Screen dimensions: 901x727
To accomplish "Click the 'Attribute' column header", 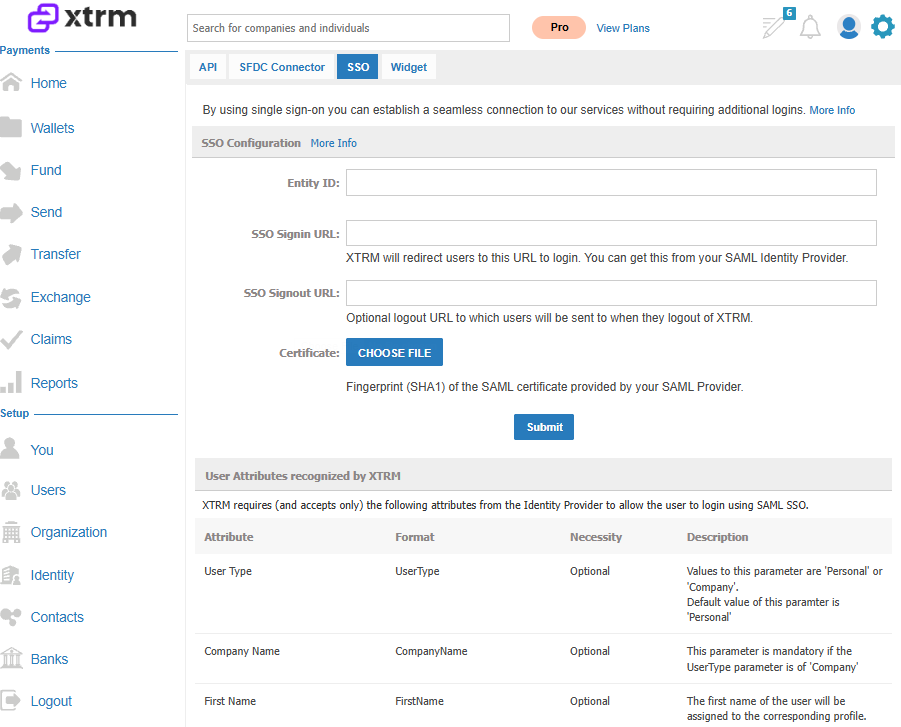I will coord(229,537).
